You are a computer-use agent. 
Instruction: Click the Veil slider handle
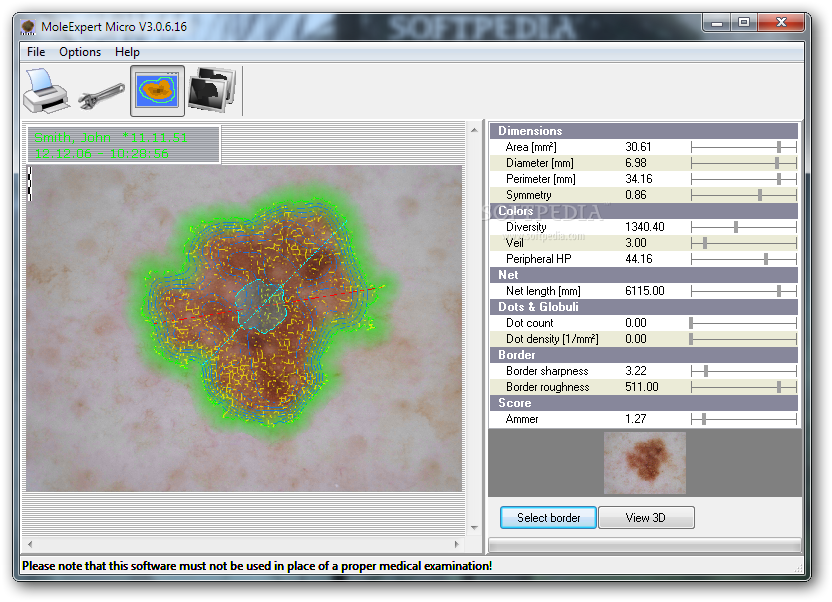[x=705, y=243]
